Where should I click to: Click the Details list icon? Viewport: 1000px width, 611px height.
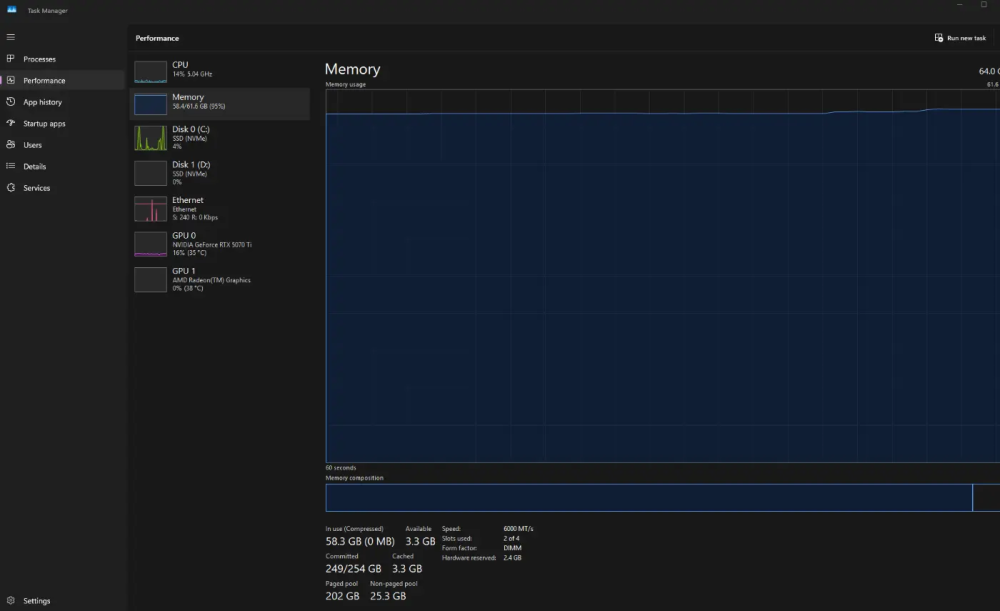coord(11,166)
